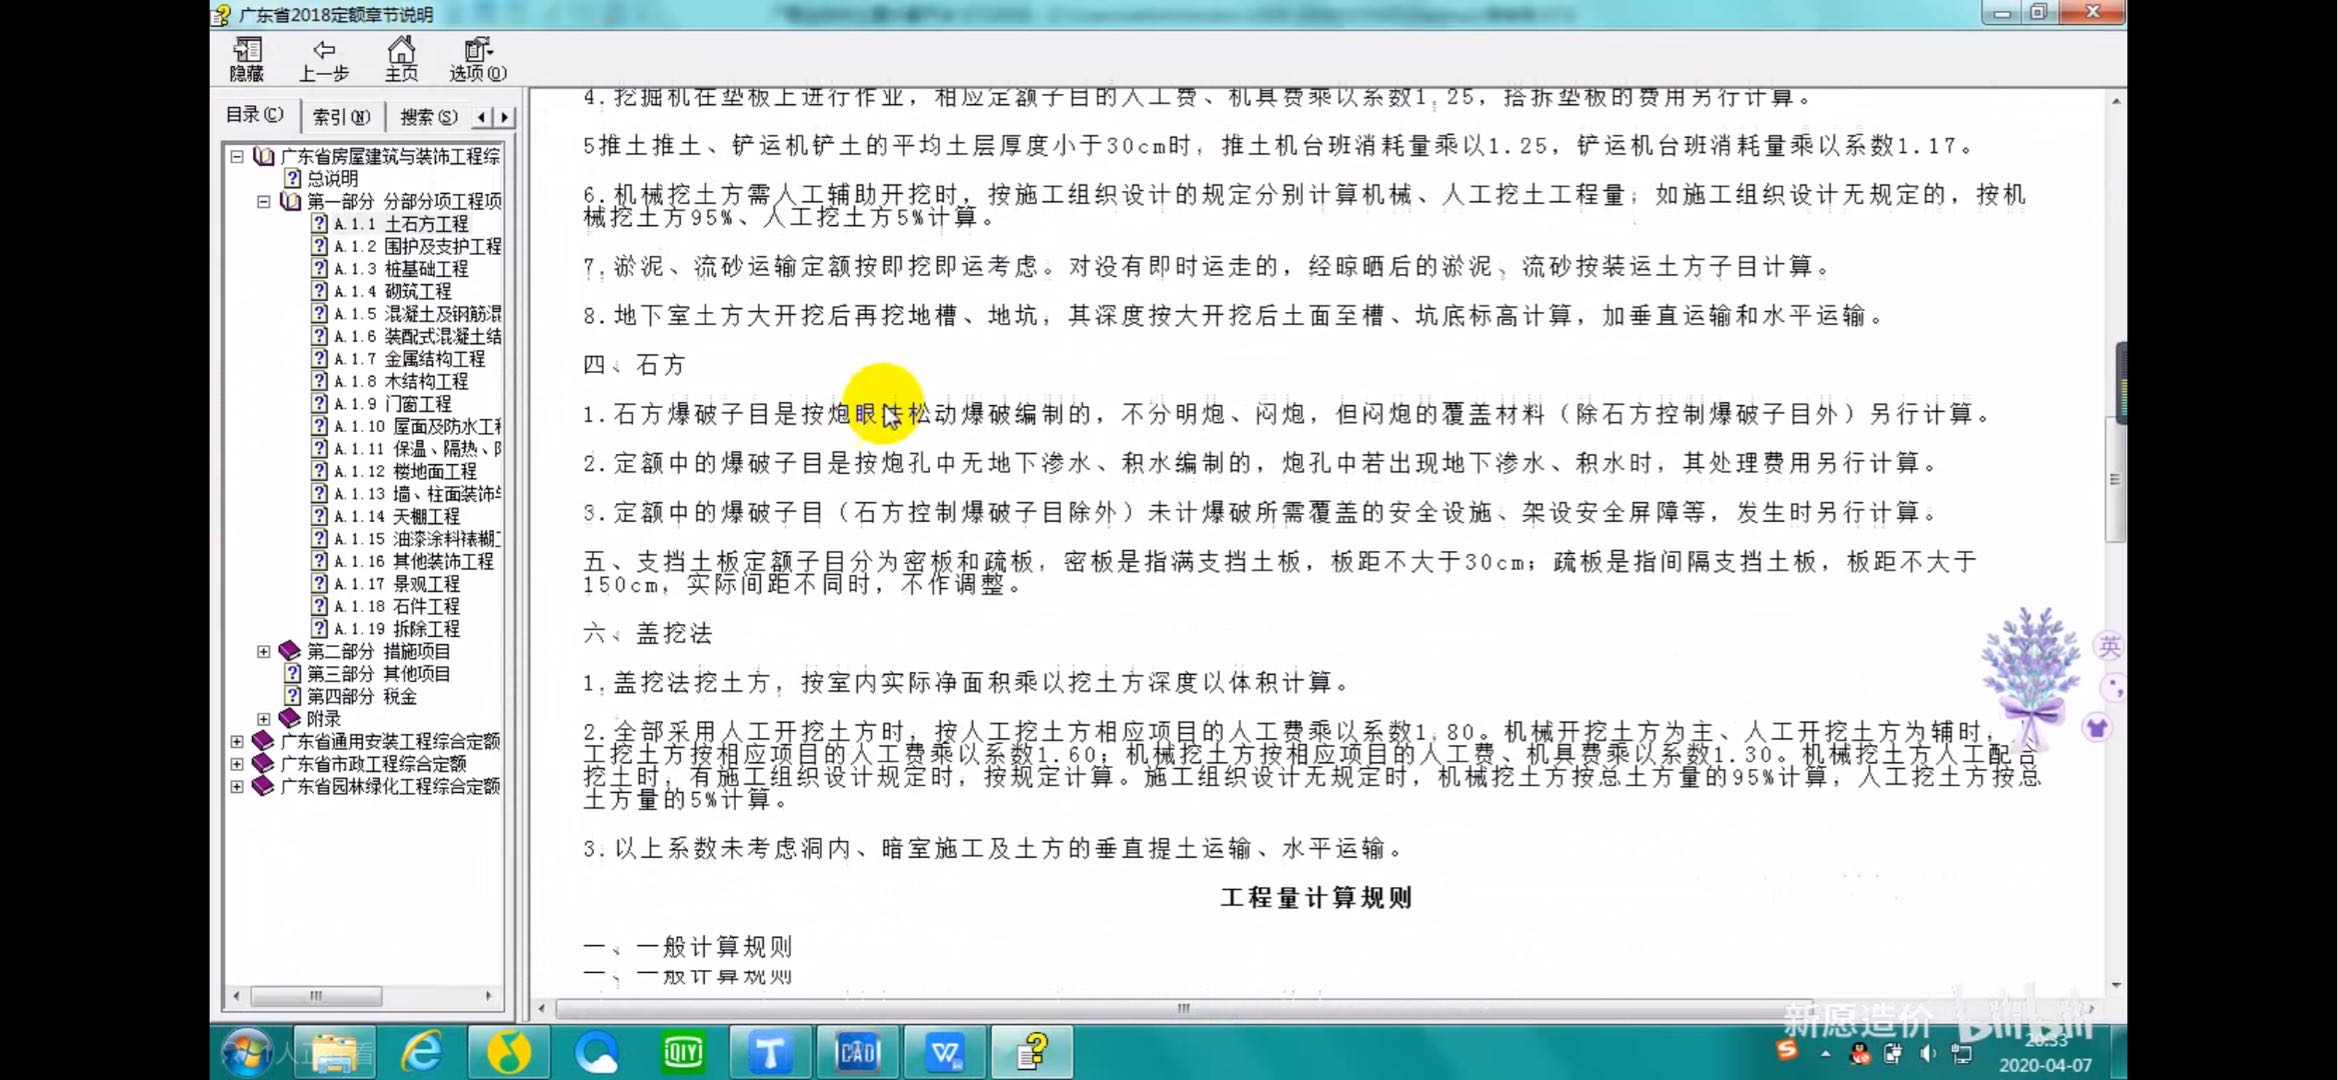Go back with the 上一步 arrow
Screen dimensions: 2338x1080
pos(323,60)
